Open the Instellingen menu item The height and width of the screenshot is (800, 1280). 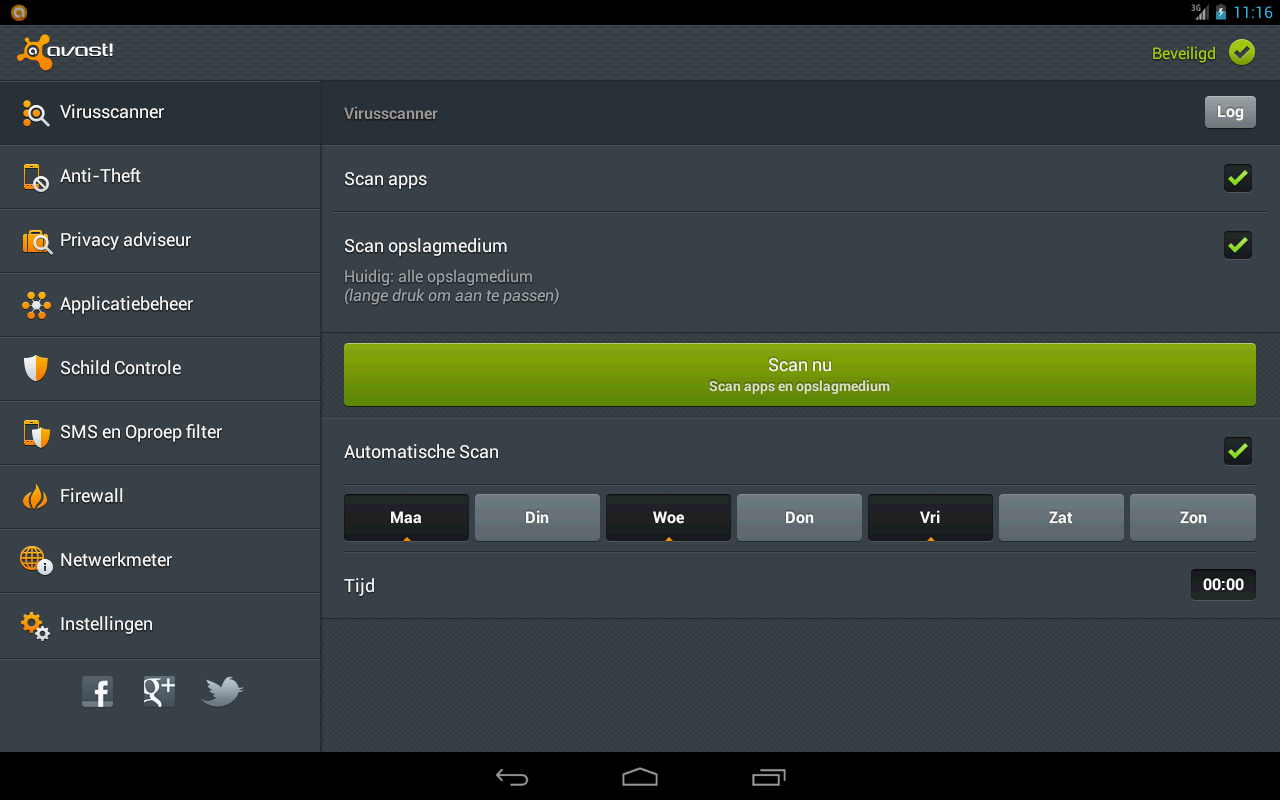pos(160,625)
